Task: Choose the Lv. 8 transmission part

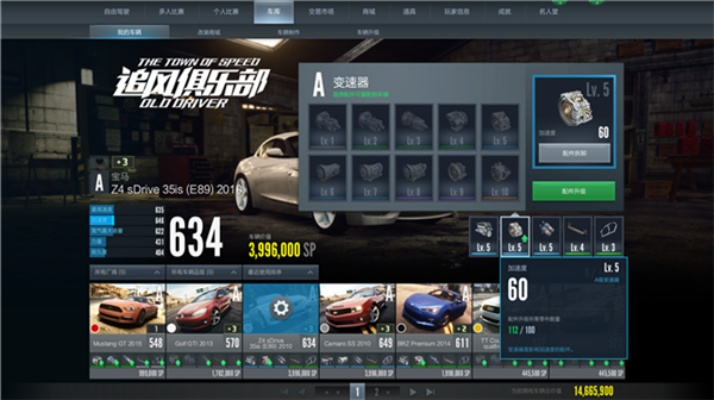Action: click(x=414, y=175)
